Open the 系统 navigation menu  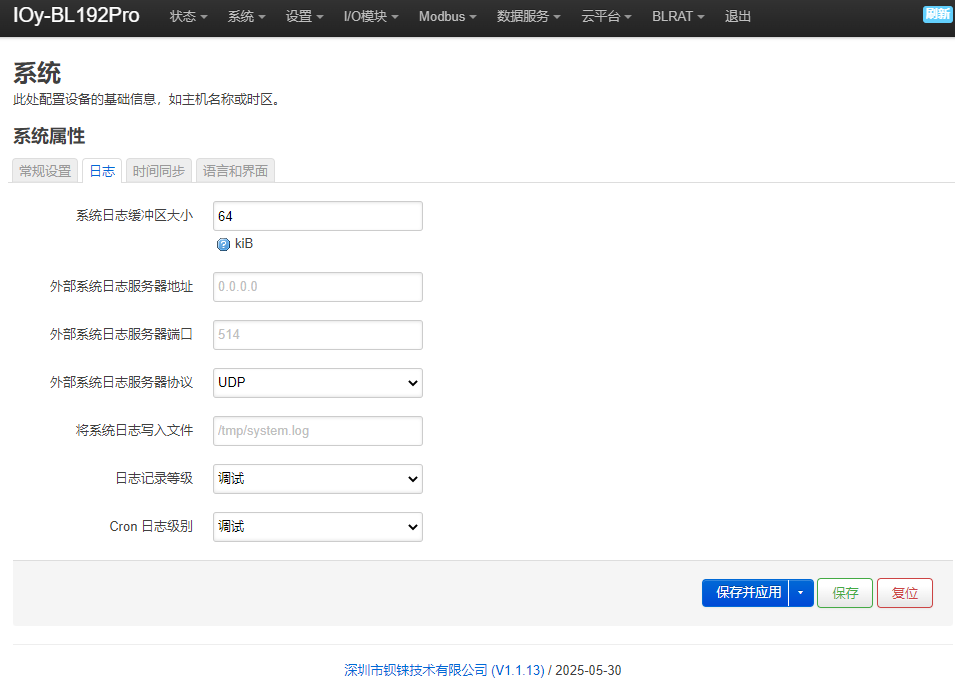247,16
